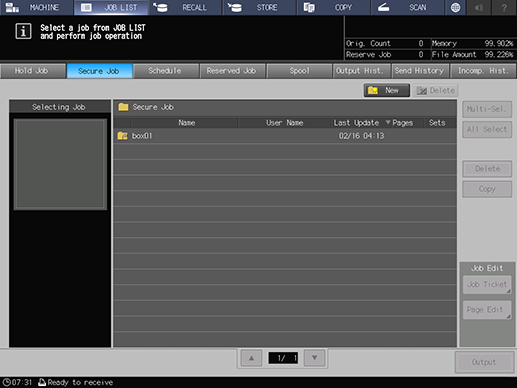Click the Secure Job folder icon header
The height and width of the screenshot is (388, 517).
(x=123, y=107)
